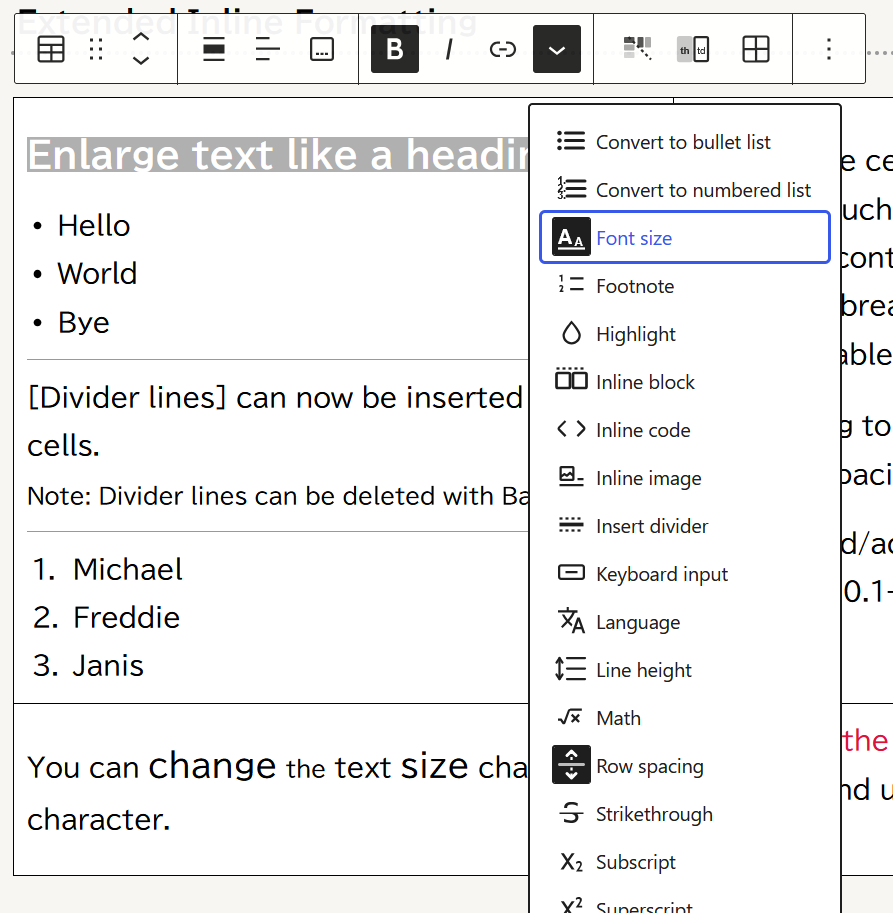Viewport: 893px width, 913px height.
Task: Select Row spacing option
Action: pos(685,766)
